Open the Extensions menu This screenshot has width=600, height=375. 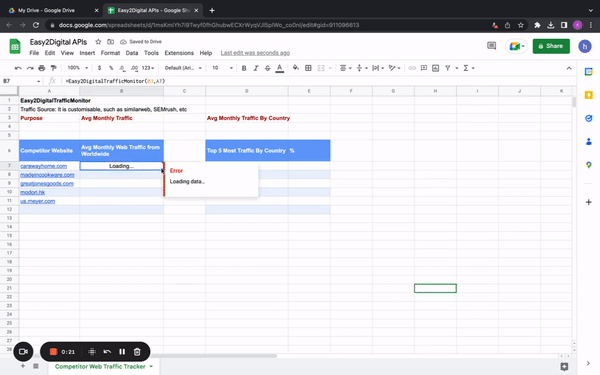(x=179, y=53)
